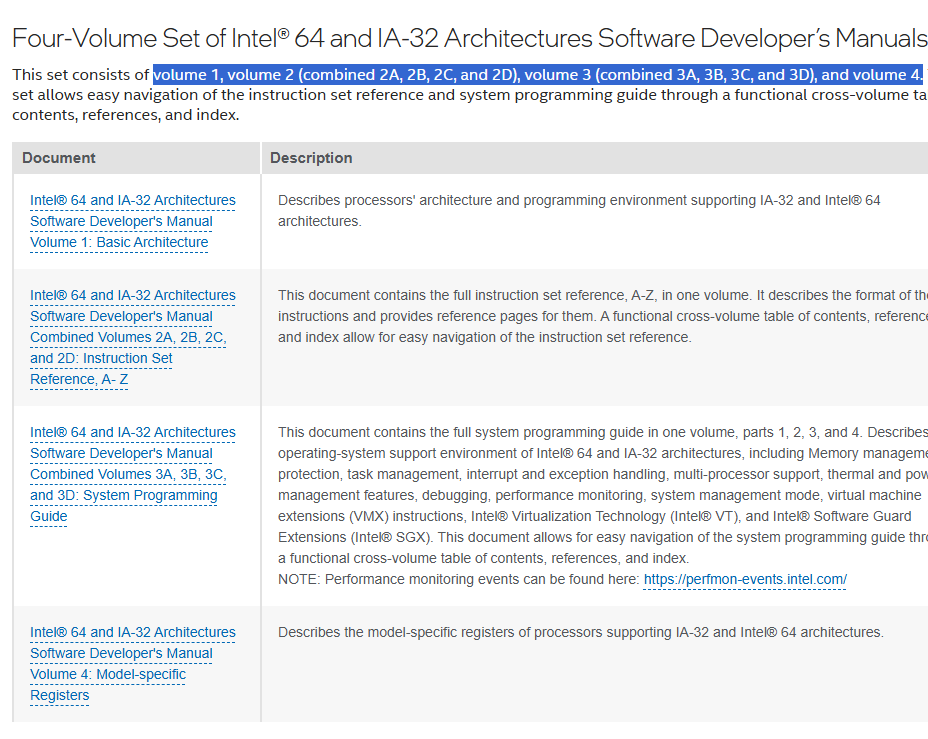
Task: Click the Volume 1 description text
Action: (x=579, y=211)
